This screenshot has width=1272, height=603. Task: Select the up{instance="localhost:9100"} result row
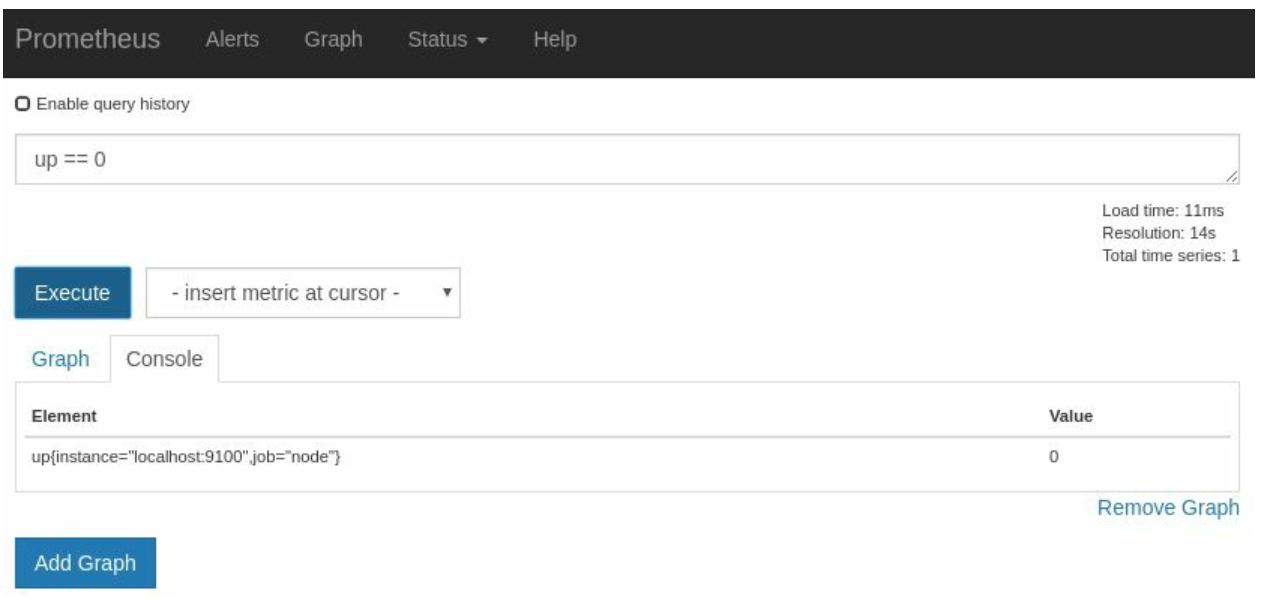tap(627, 457)
